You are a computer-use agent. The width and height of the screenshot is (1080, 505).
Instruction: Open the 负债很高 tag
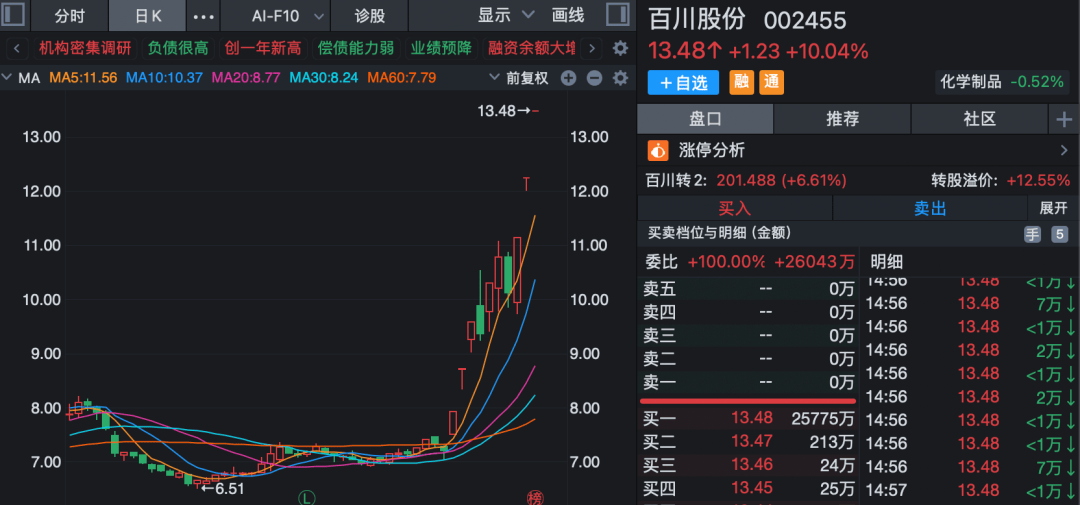click(178, 48)
